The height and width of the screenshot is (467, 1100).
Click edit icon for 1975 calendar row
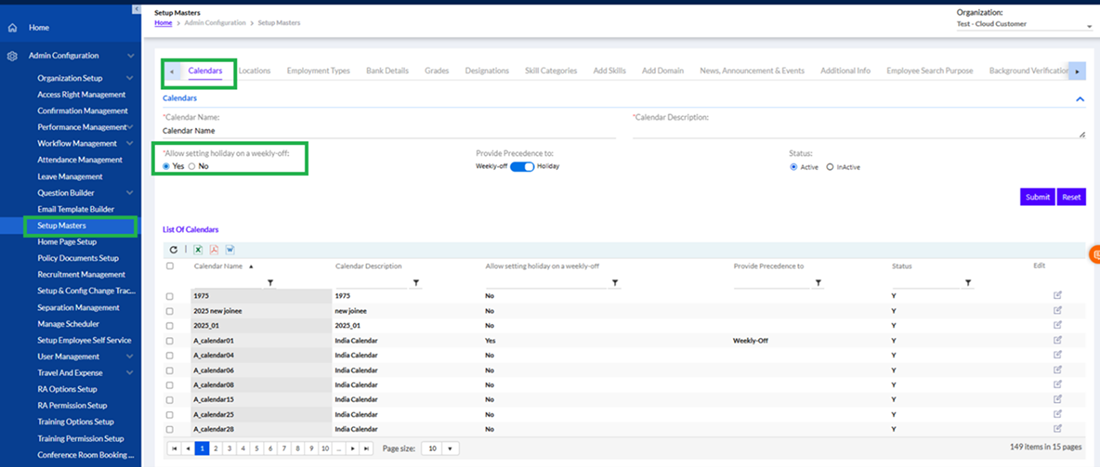[x=1058, y=296]
